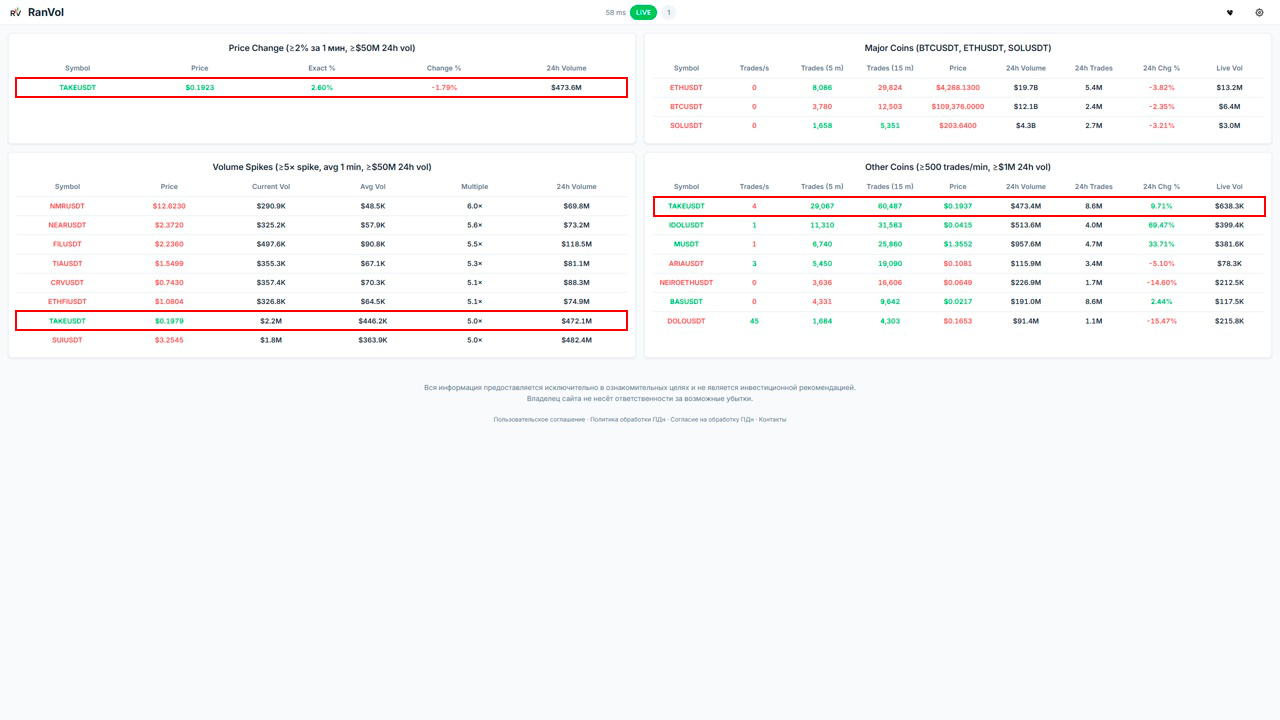Click the heart favorites icon
Viewport: 1280px width, 720px height.
(x=1230, y=13)
